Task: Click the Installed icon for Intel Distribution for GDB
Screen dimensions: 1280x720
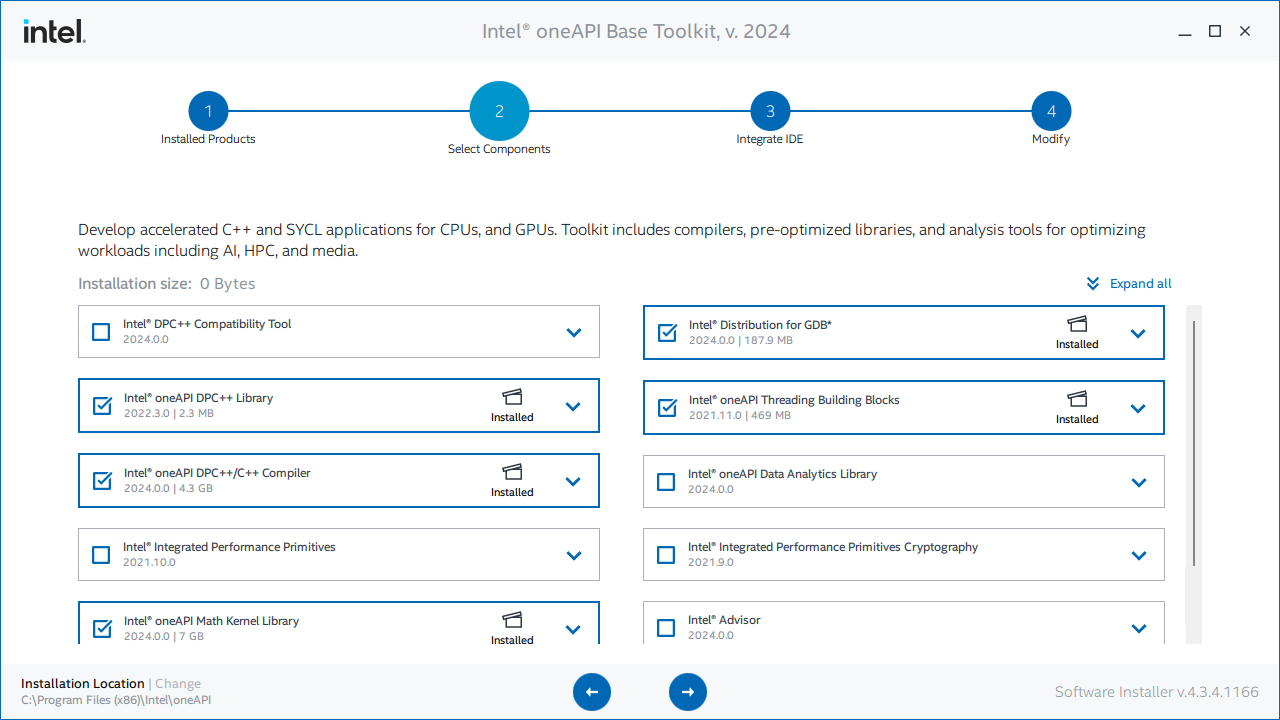Action: (x=1077, y=325)
